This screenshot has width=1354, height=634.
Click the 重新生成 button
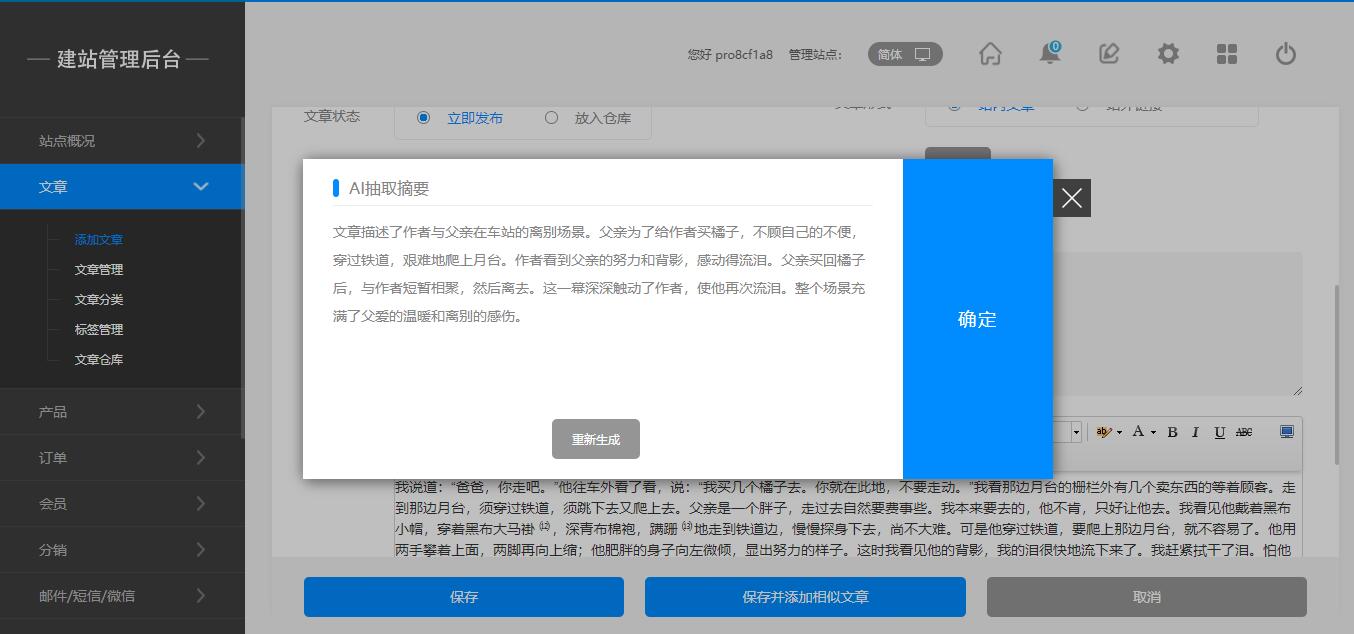pos(595,440)
